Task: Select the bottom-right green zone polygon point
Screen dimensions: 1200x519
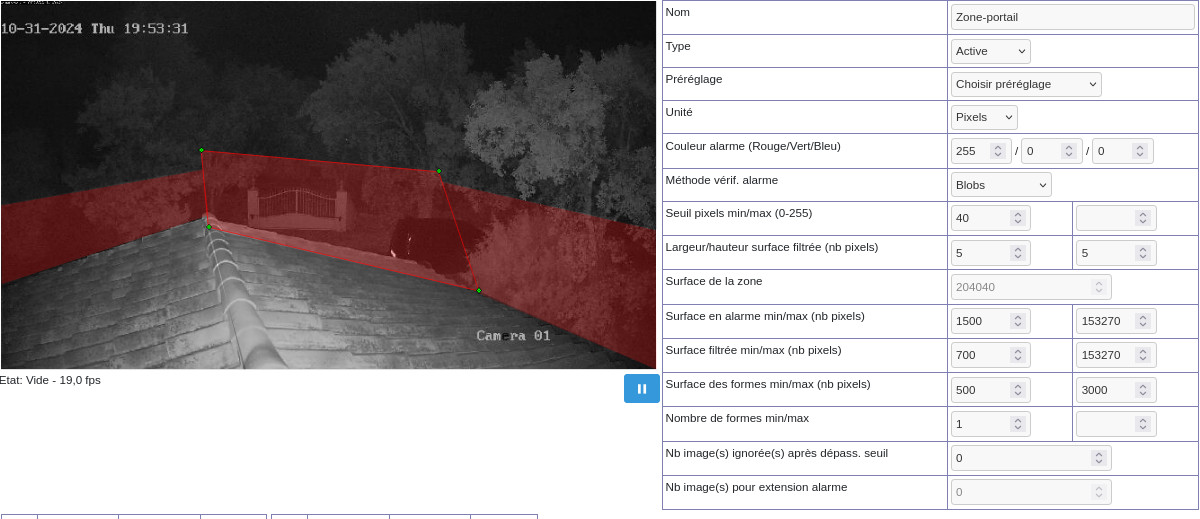Action: [x=478, y=290]
